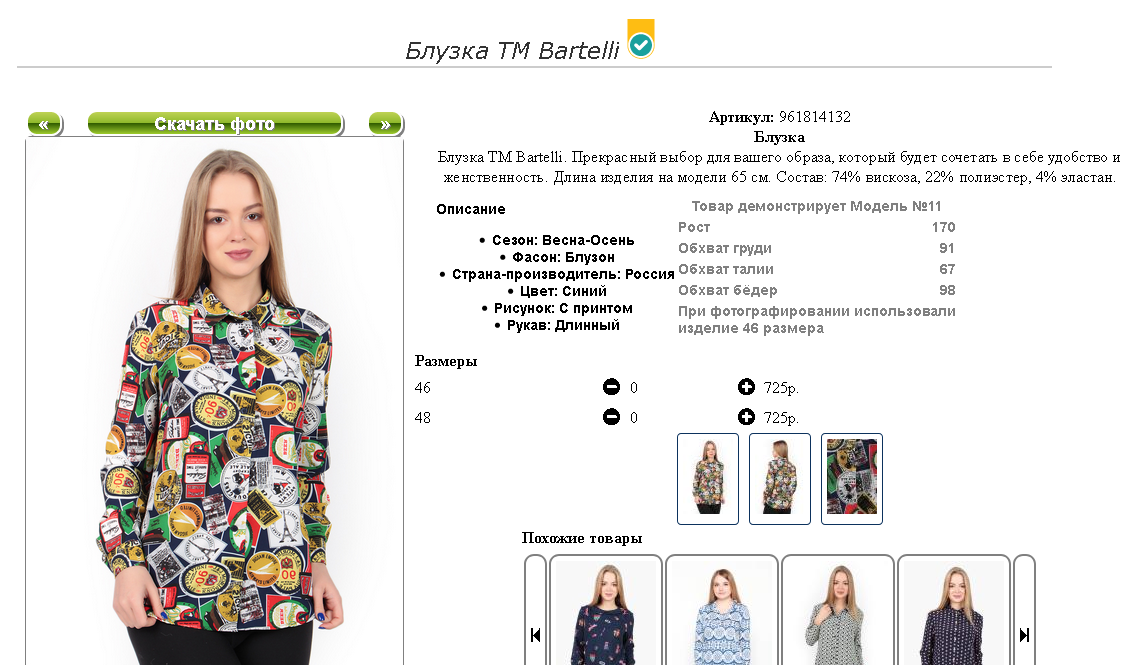Click the Блузка TM Bartelli page title
Viewport: 1138px width, 665px height.
512,50
